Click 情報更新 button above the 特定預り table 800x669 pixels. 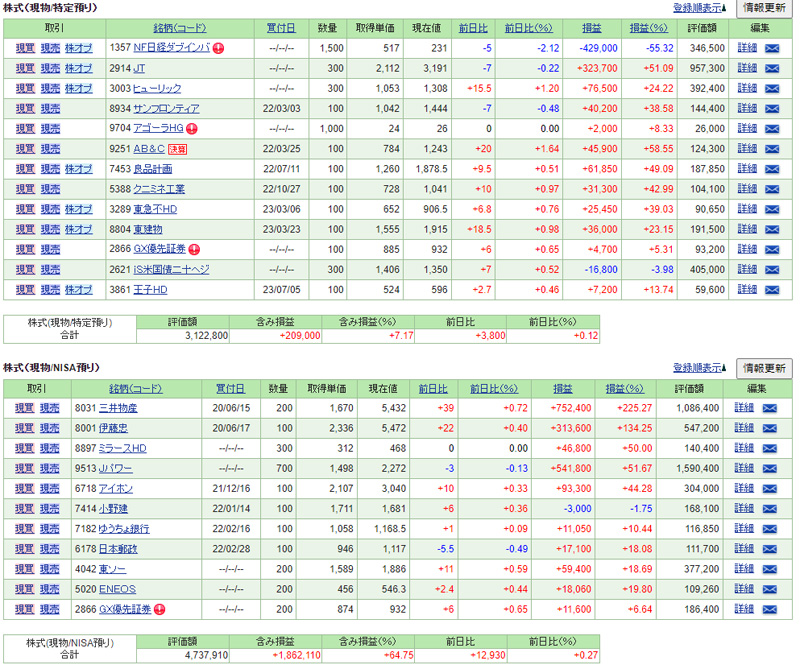click(764, 8)
